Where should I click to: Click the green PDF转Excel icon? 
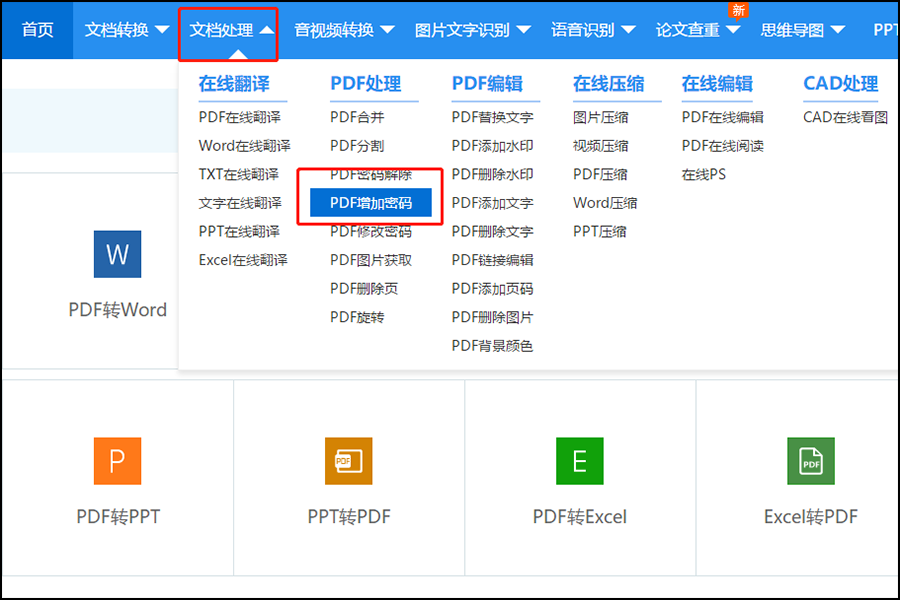(580, 461)
